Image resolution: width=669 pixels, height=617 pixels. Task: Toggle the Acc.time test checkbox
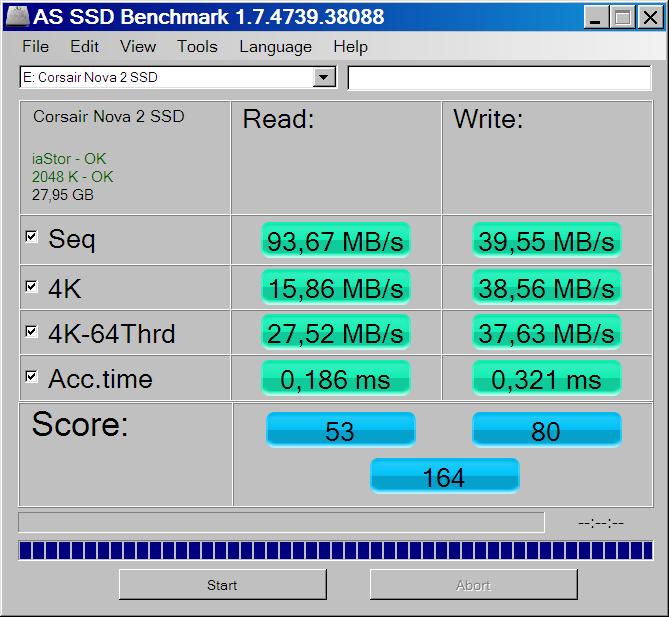pos(32,376)
